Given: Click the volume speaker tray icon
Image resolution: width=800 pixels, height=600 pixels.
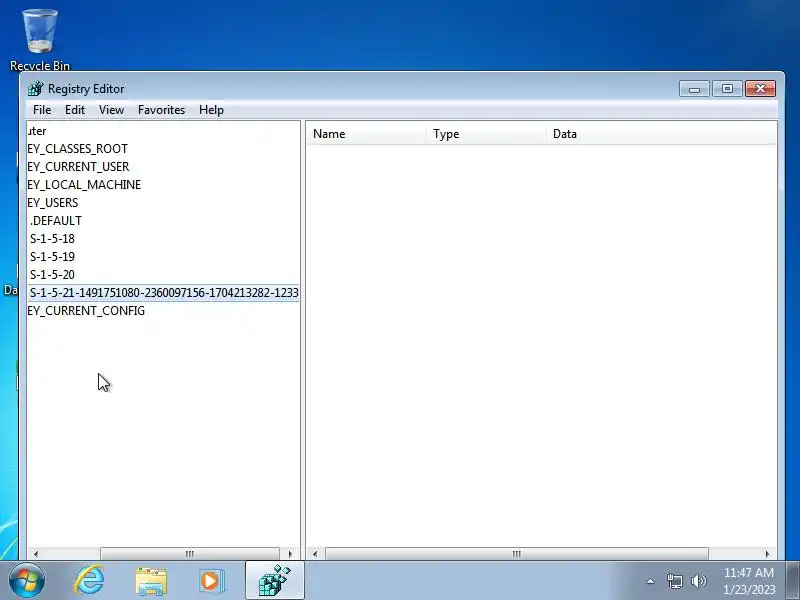Looking at the screenshot, I should tap(698, 581).
